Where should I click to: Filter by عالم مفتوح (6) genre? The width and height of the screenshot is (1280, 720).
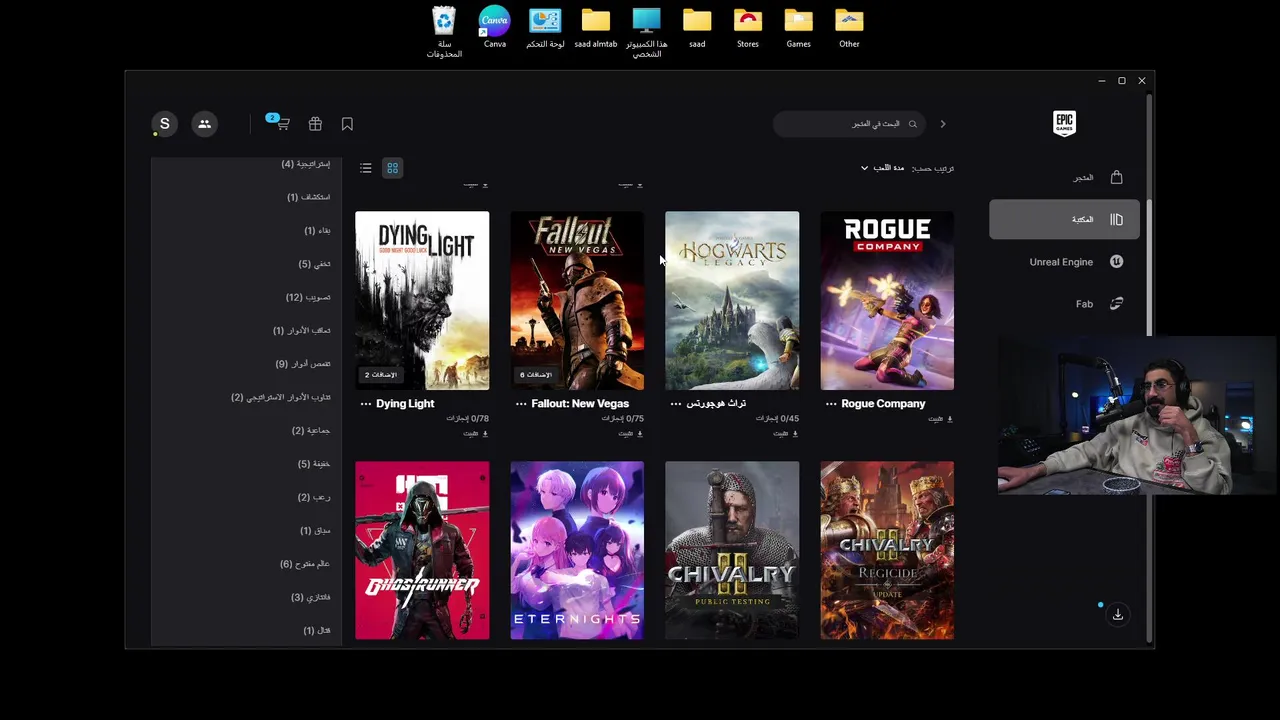pyautogui.click(x=305, y=564)
